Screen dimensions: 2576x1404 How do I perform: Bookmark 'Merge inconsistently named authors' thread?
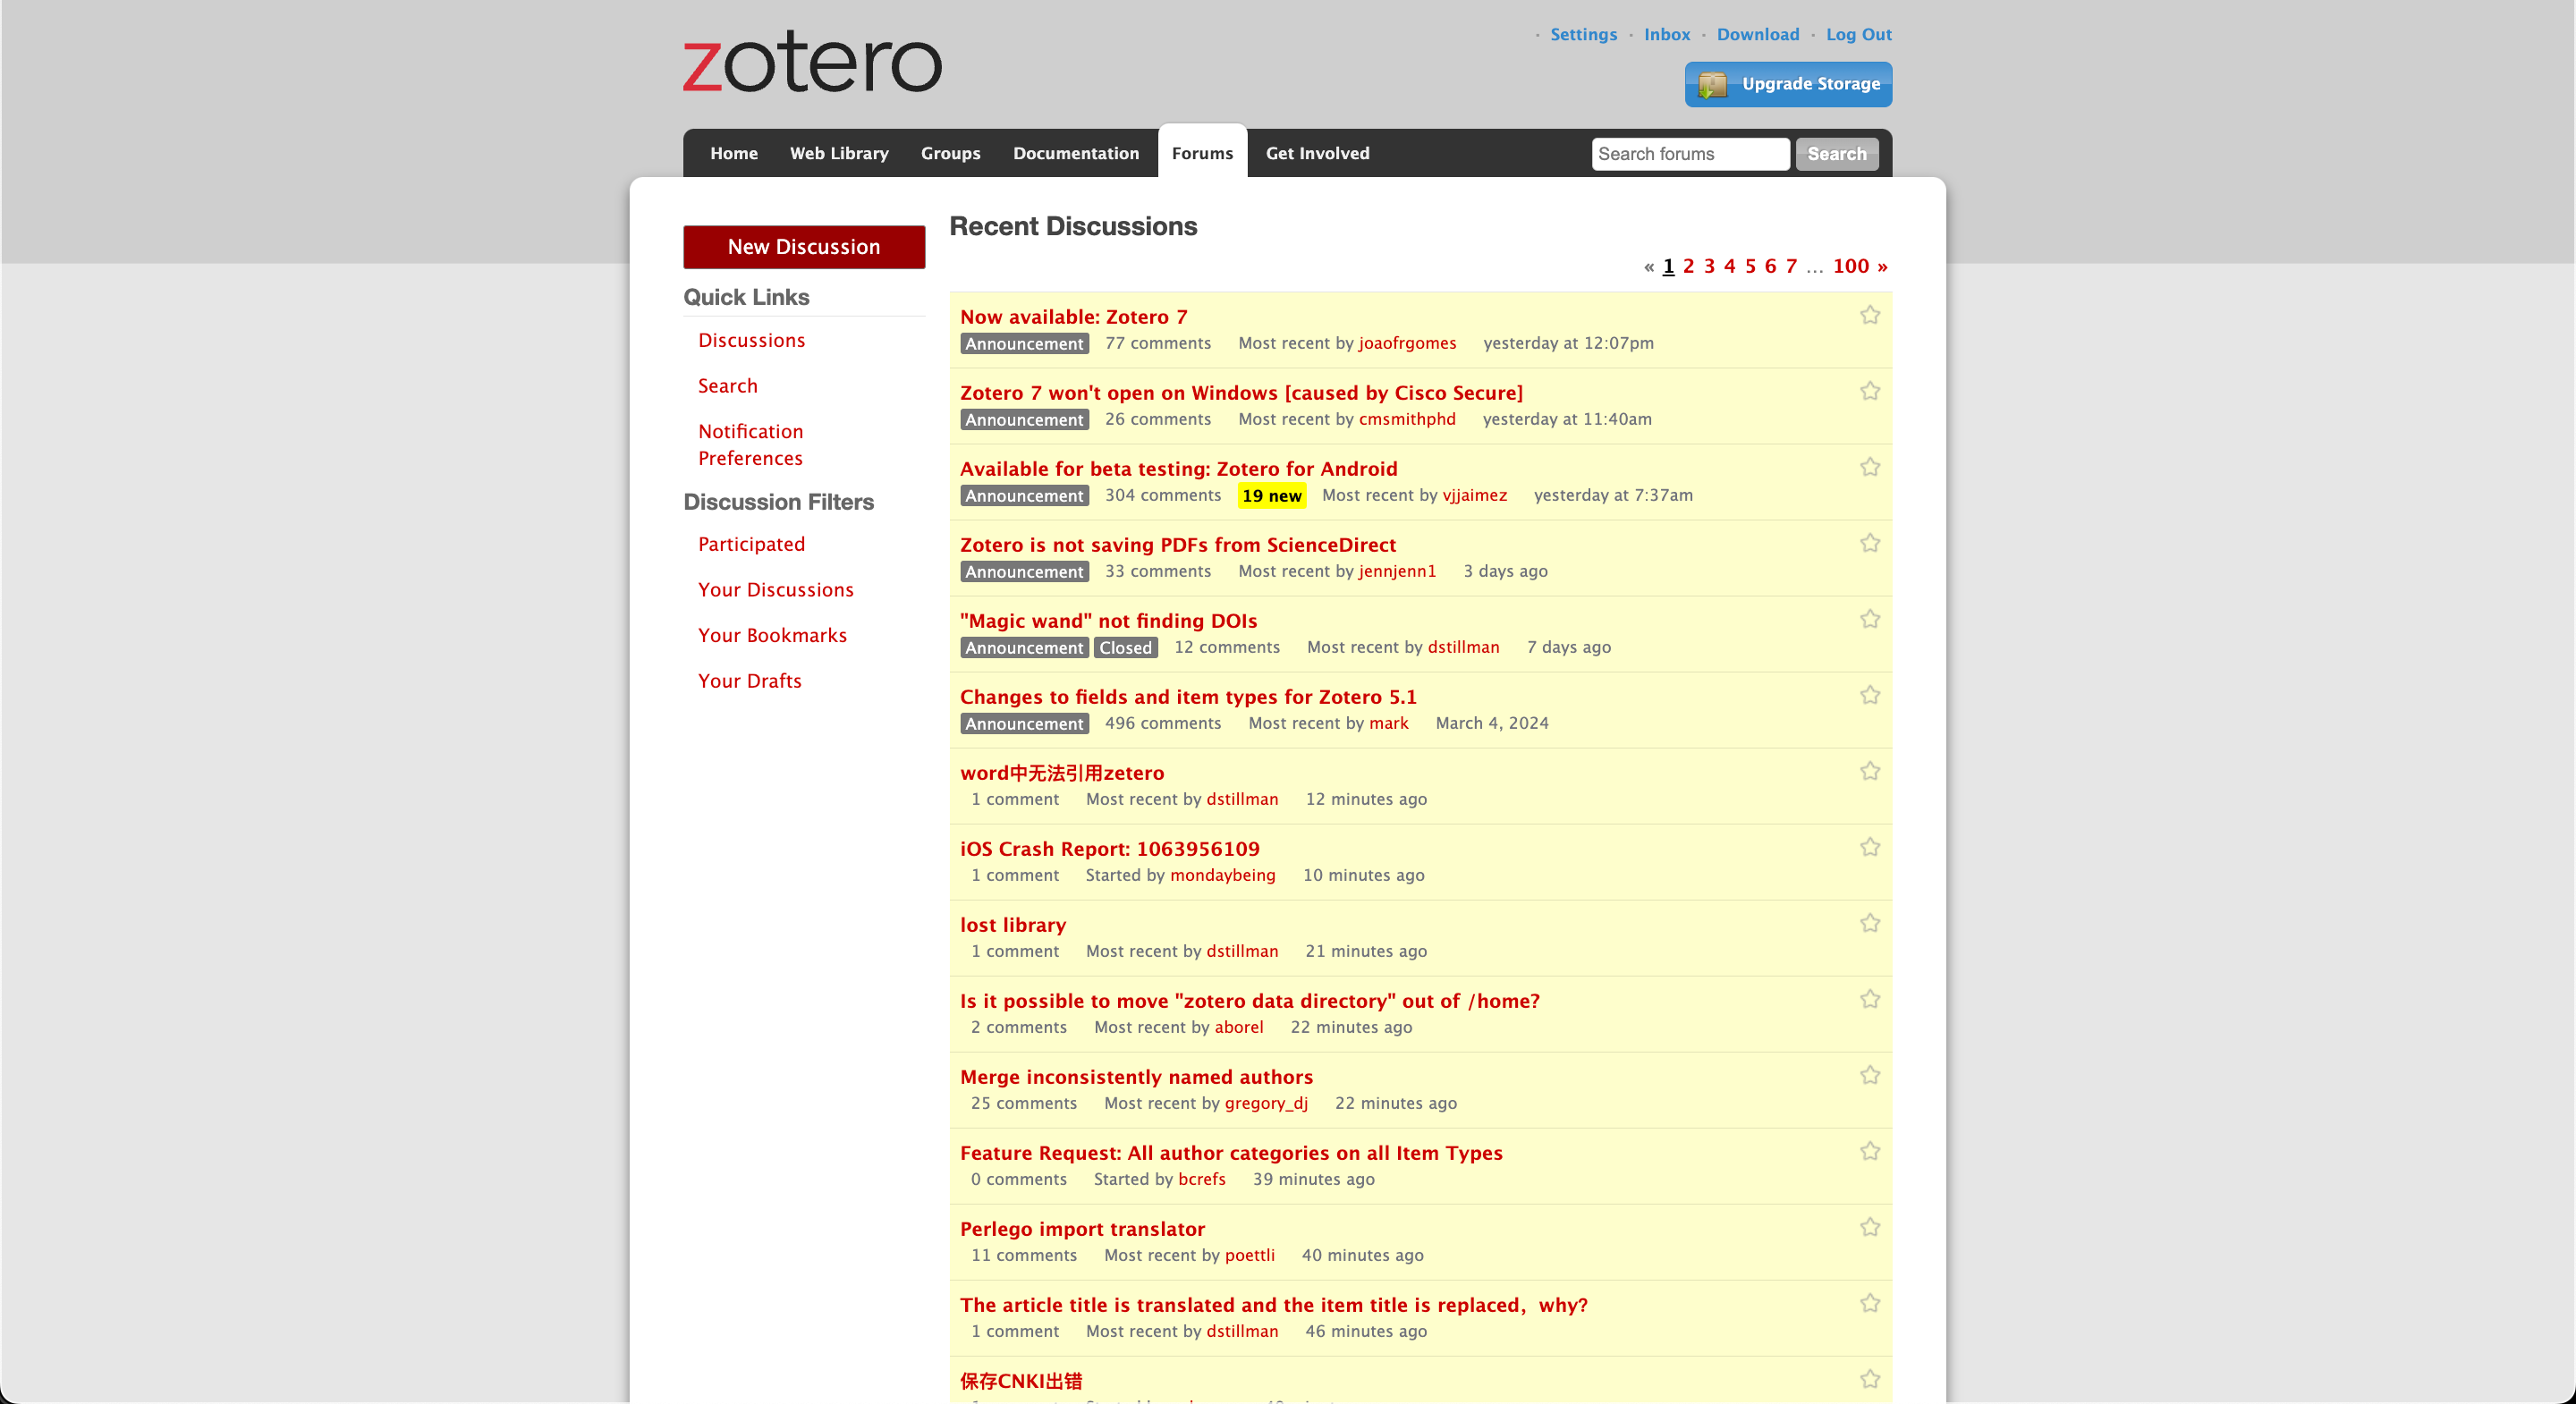(1869, 1075)
